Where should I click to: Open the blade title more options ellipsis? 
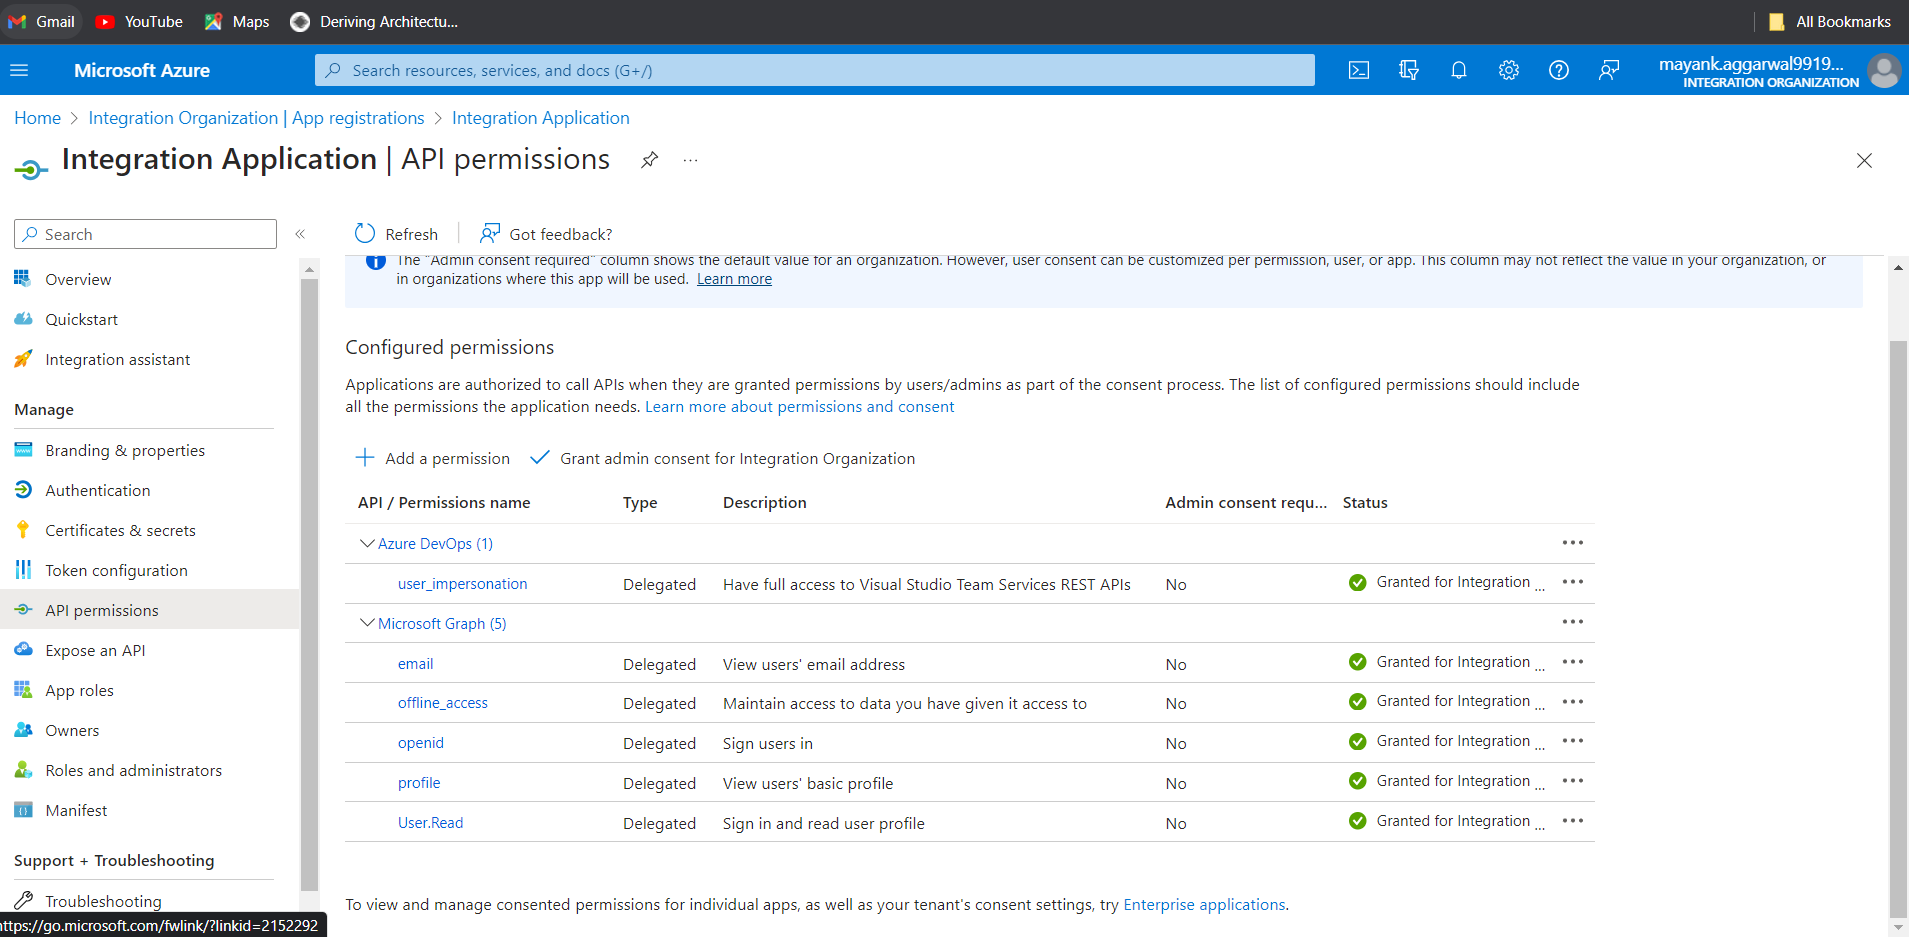pyautogui.click(x=690, y=160)
